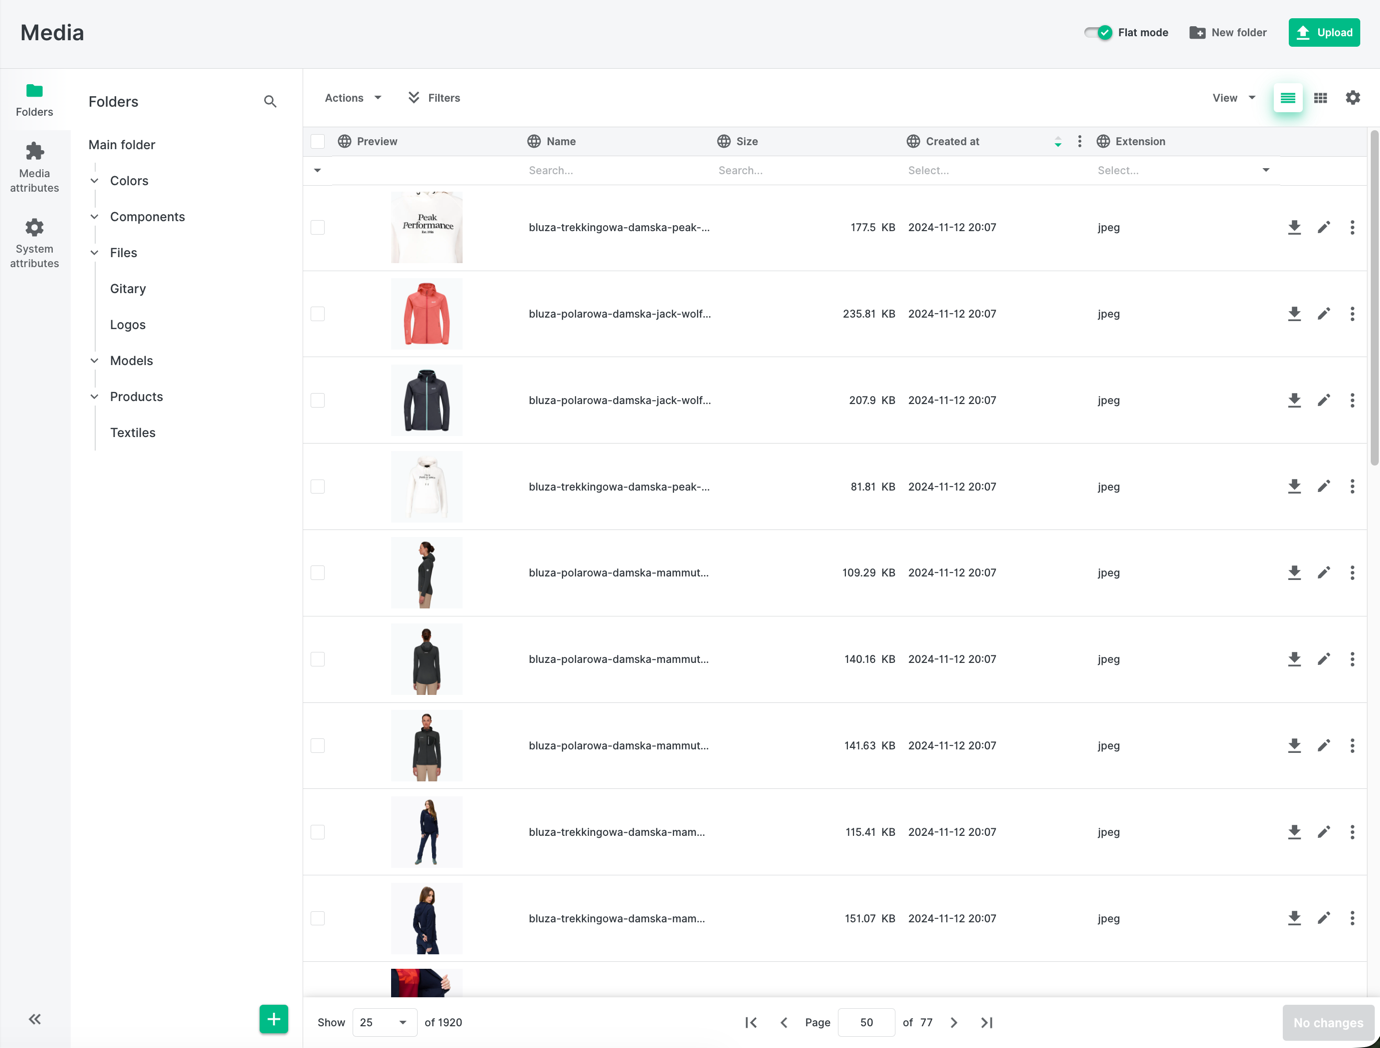1380x1048 pixels.
Task: Switch to grid view layout icon
Action: coord(1320,98)
